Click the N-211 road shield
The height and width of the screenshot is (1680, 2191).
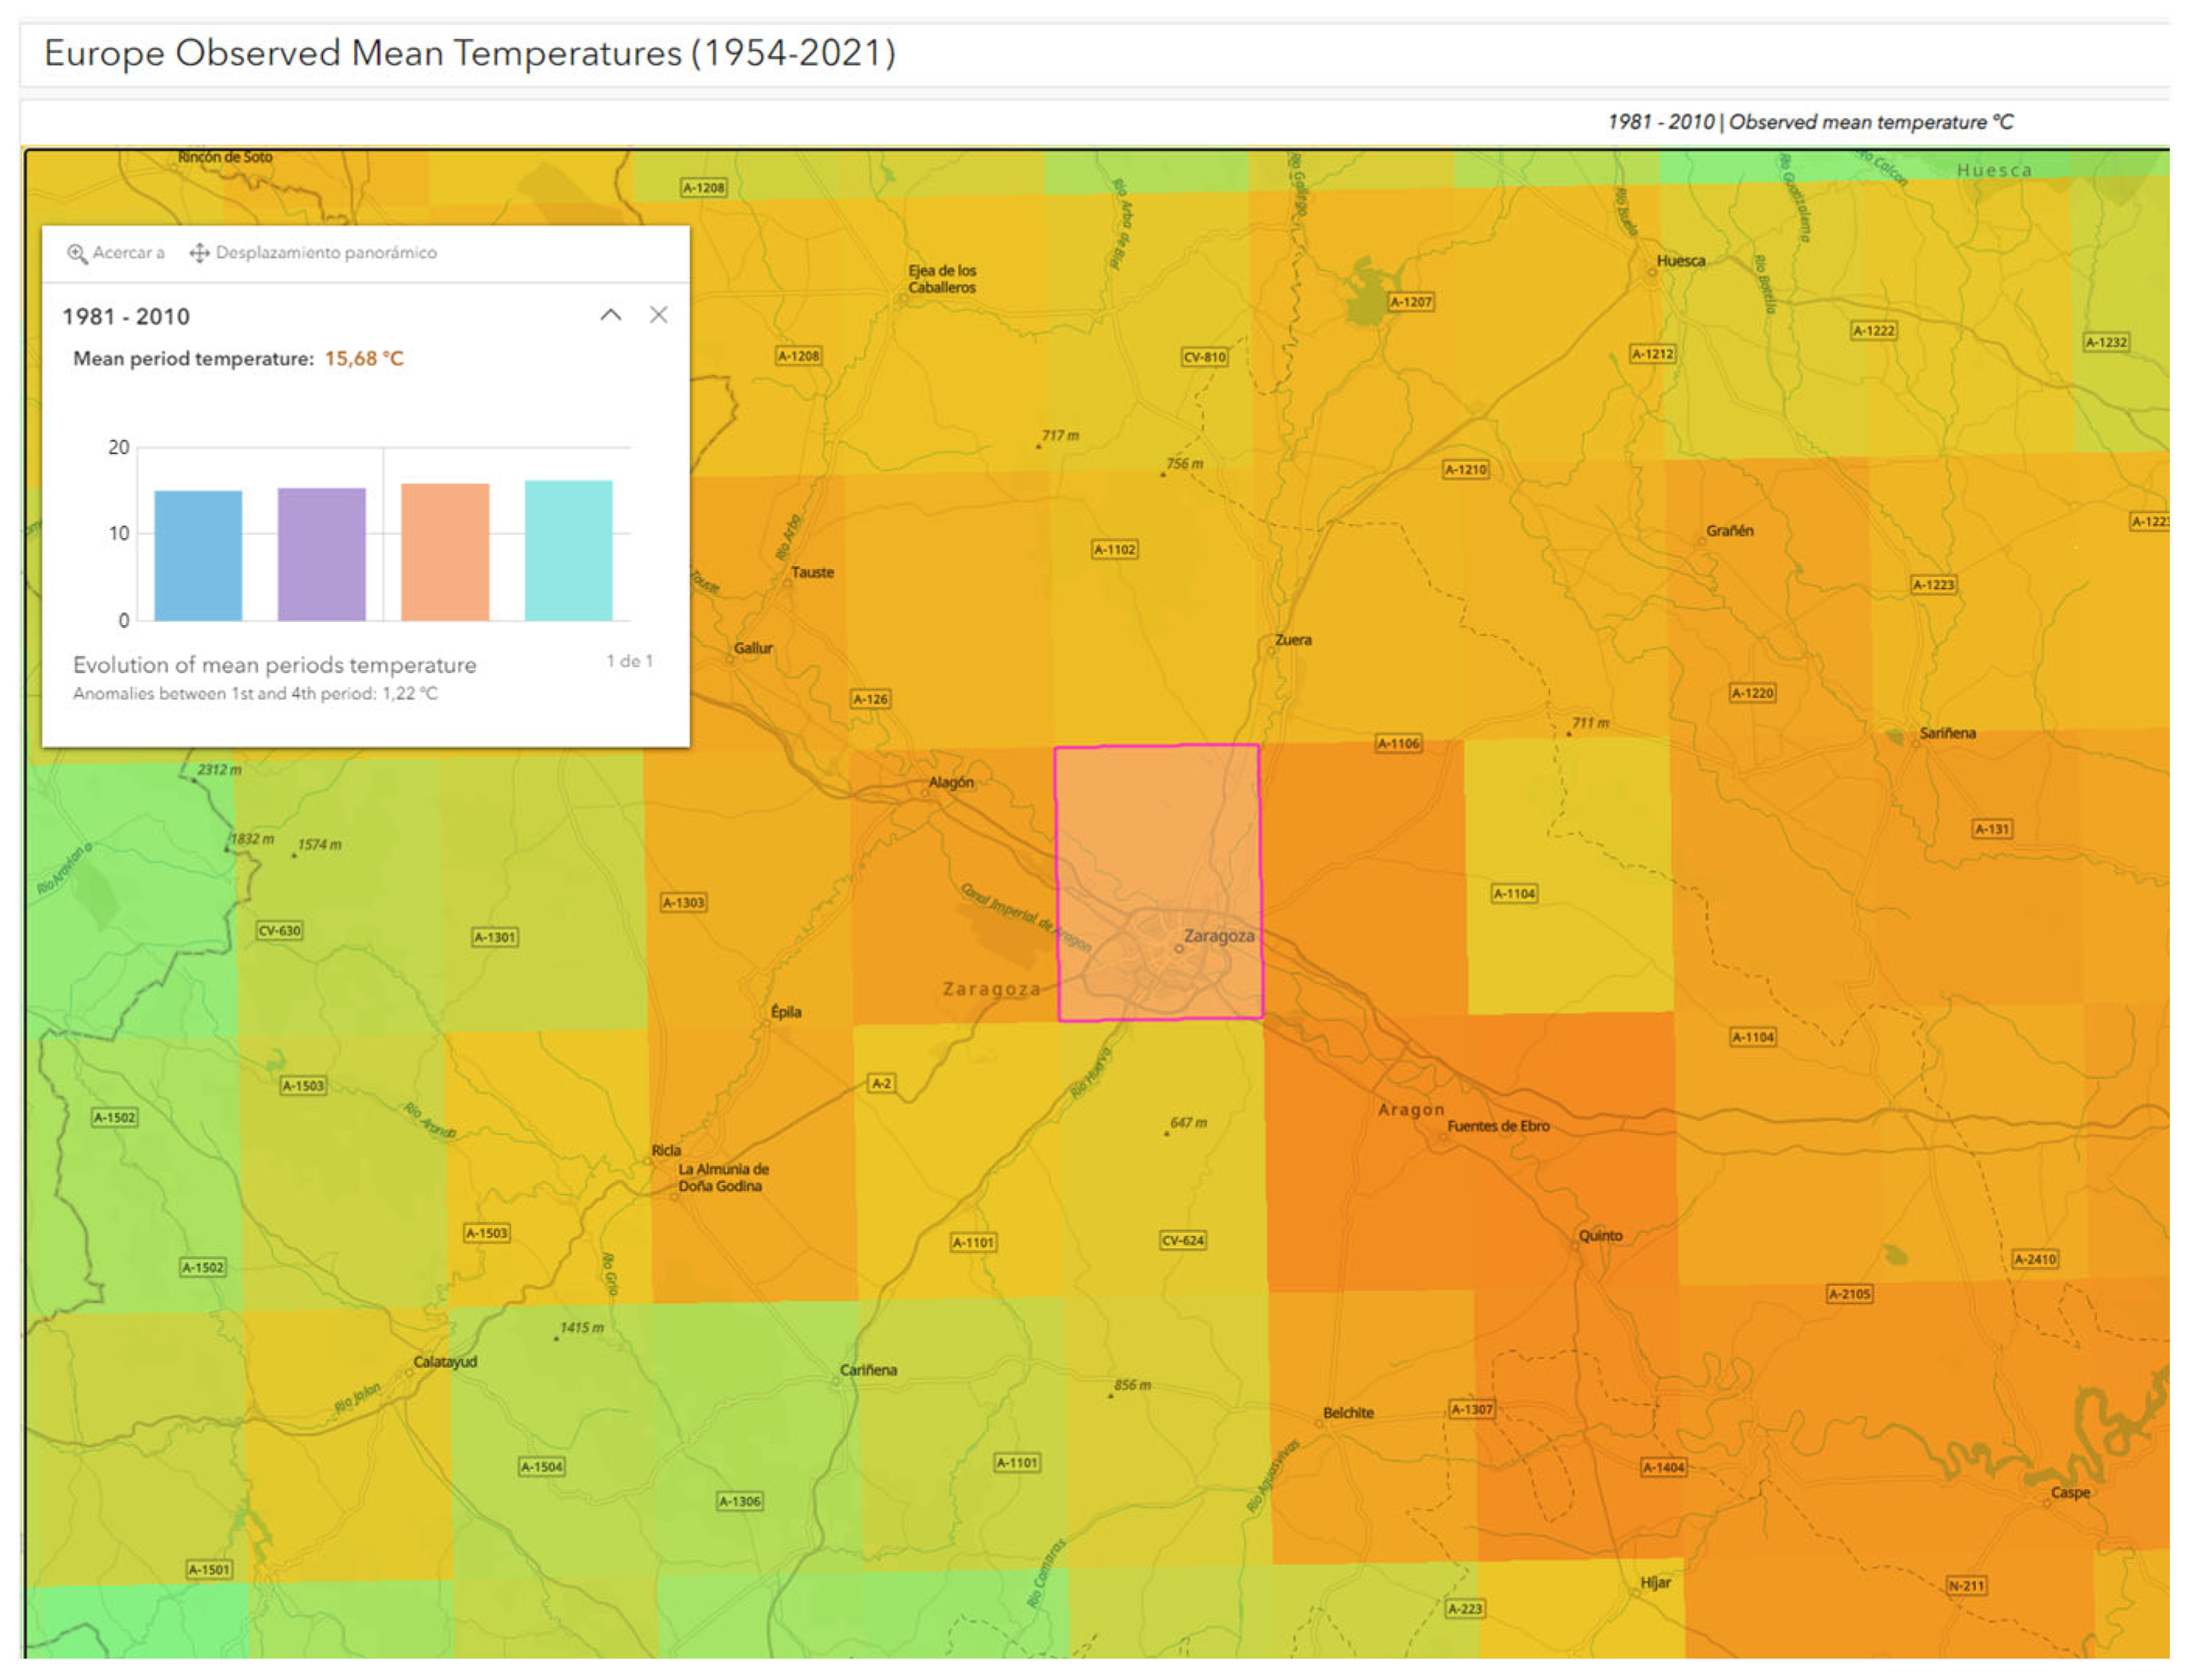pyautogui.click(x=1966, y=1585)
